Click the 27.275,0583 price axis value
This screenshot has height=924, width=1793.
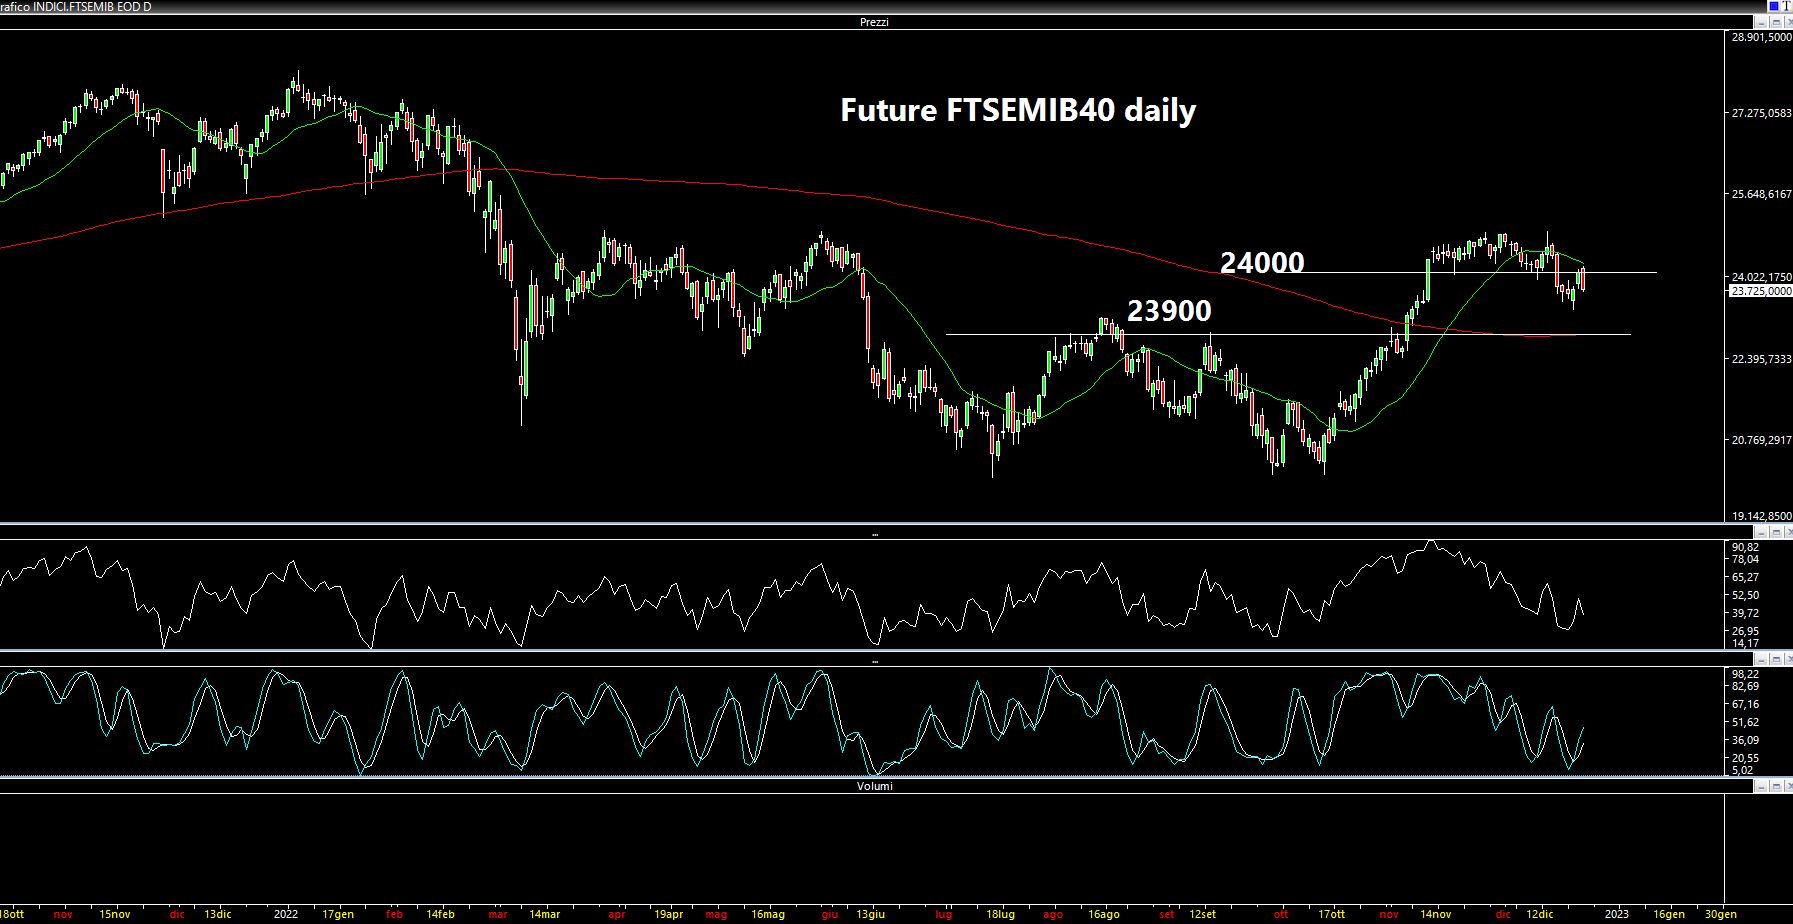tap(1762, 113)
